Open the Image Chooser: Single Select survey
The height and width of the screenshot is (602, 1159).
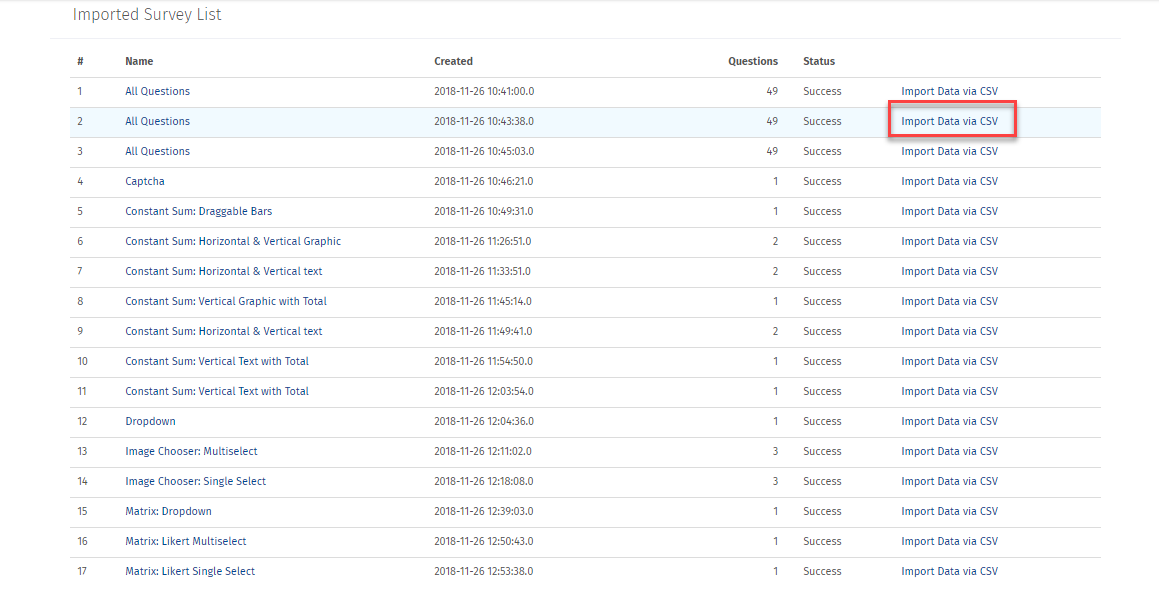pyautogui.click(x=194, y=481)
